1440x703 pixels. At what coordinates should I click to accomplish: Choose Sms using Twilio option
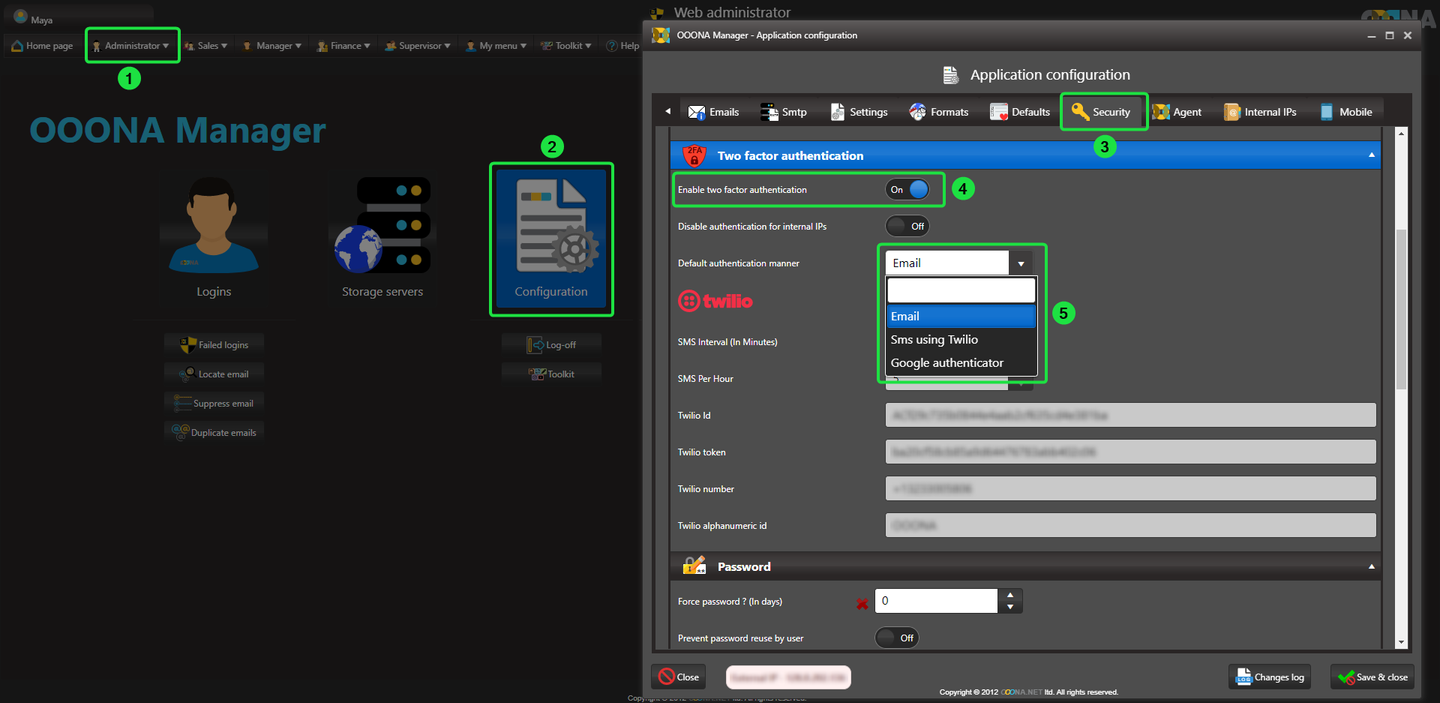click(934, 340)
